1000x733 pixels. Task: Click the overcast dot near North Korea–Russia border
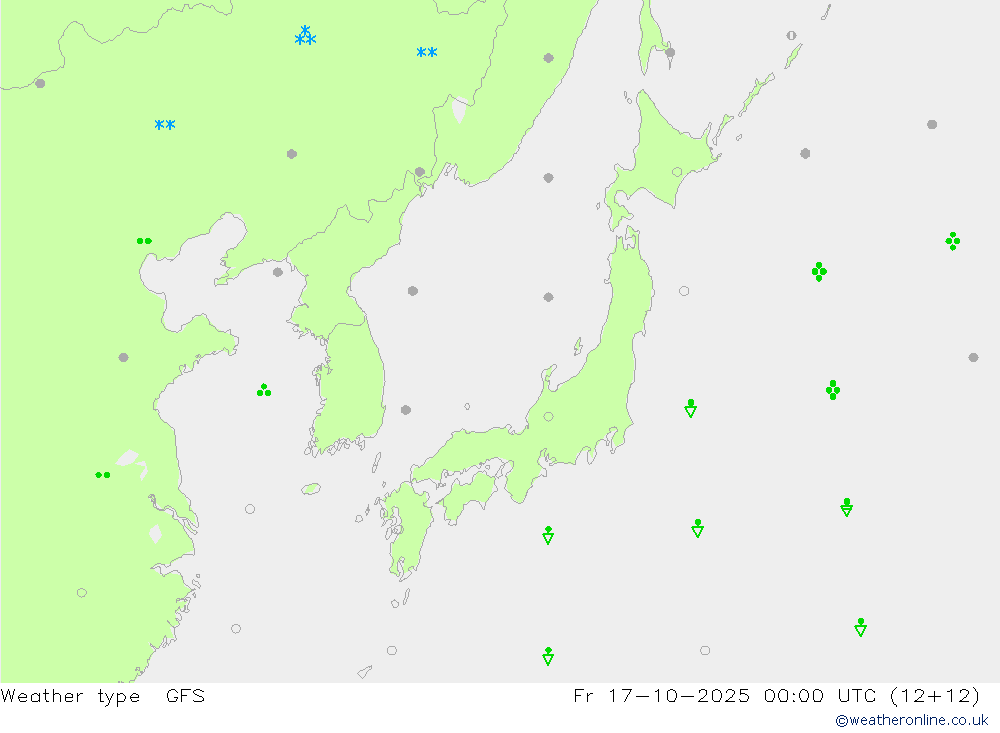click(x=420, y=172)
